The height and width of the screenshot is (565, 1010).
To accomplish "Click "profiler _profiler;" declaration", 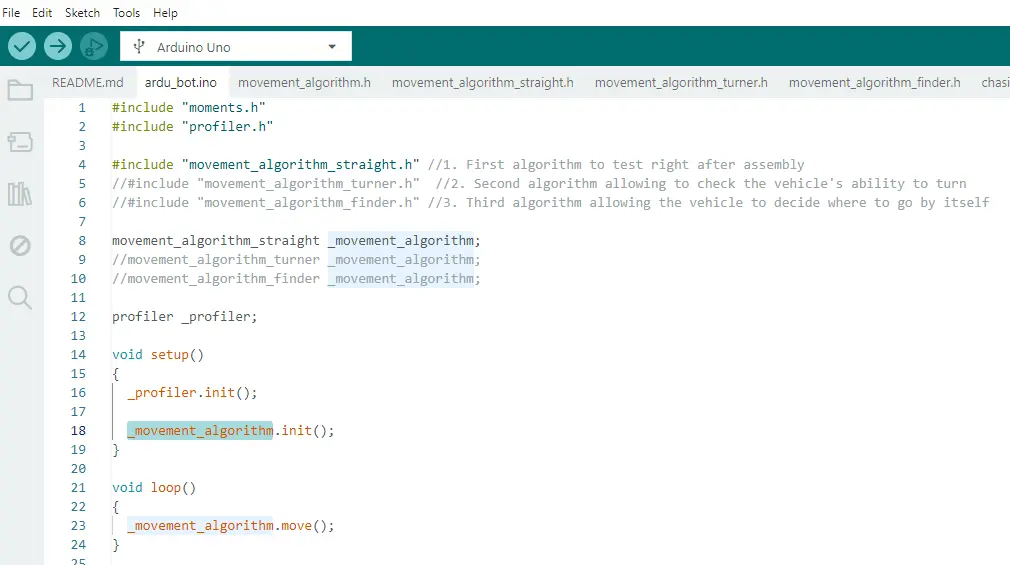I will tap(184, 316).
